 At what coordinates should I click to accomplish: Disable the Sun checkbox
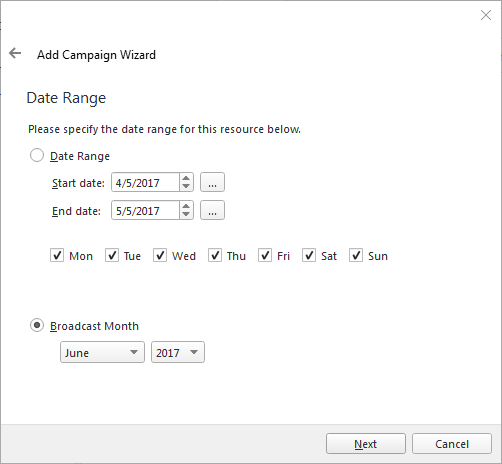356,255
